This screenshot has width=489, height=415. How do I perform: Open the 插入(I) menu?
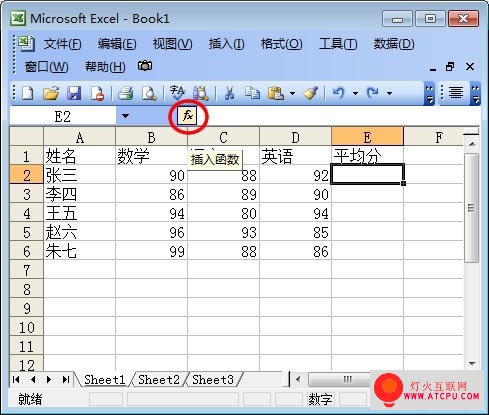point(226,44)
